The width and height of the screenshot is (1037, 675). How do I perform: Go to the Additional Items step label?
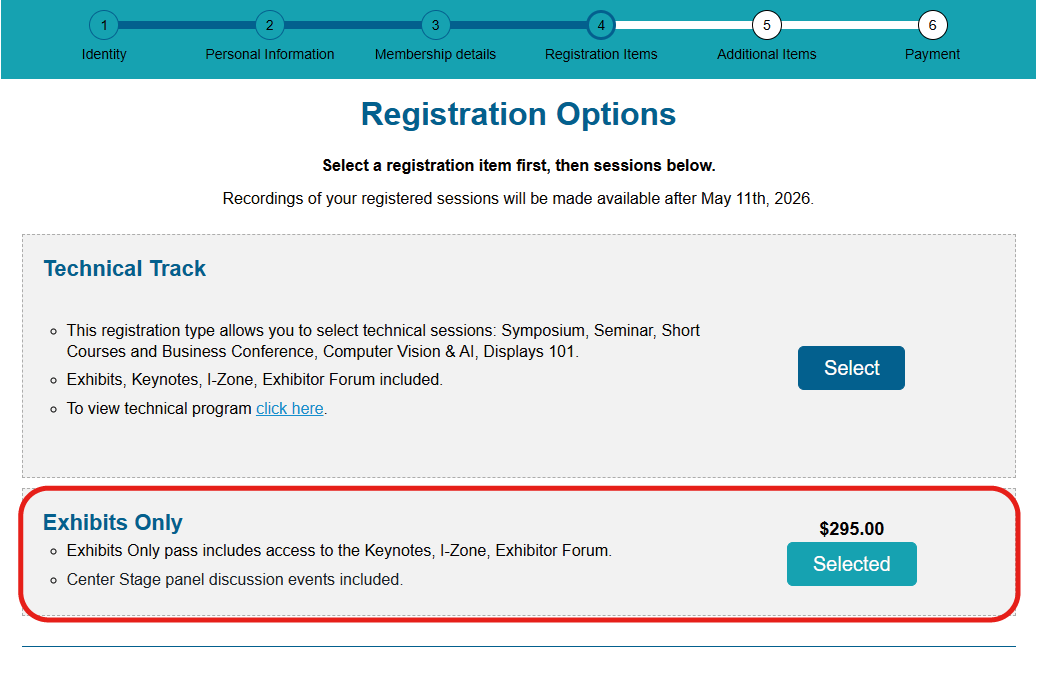pyautogui.click(x=766, y=54)
